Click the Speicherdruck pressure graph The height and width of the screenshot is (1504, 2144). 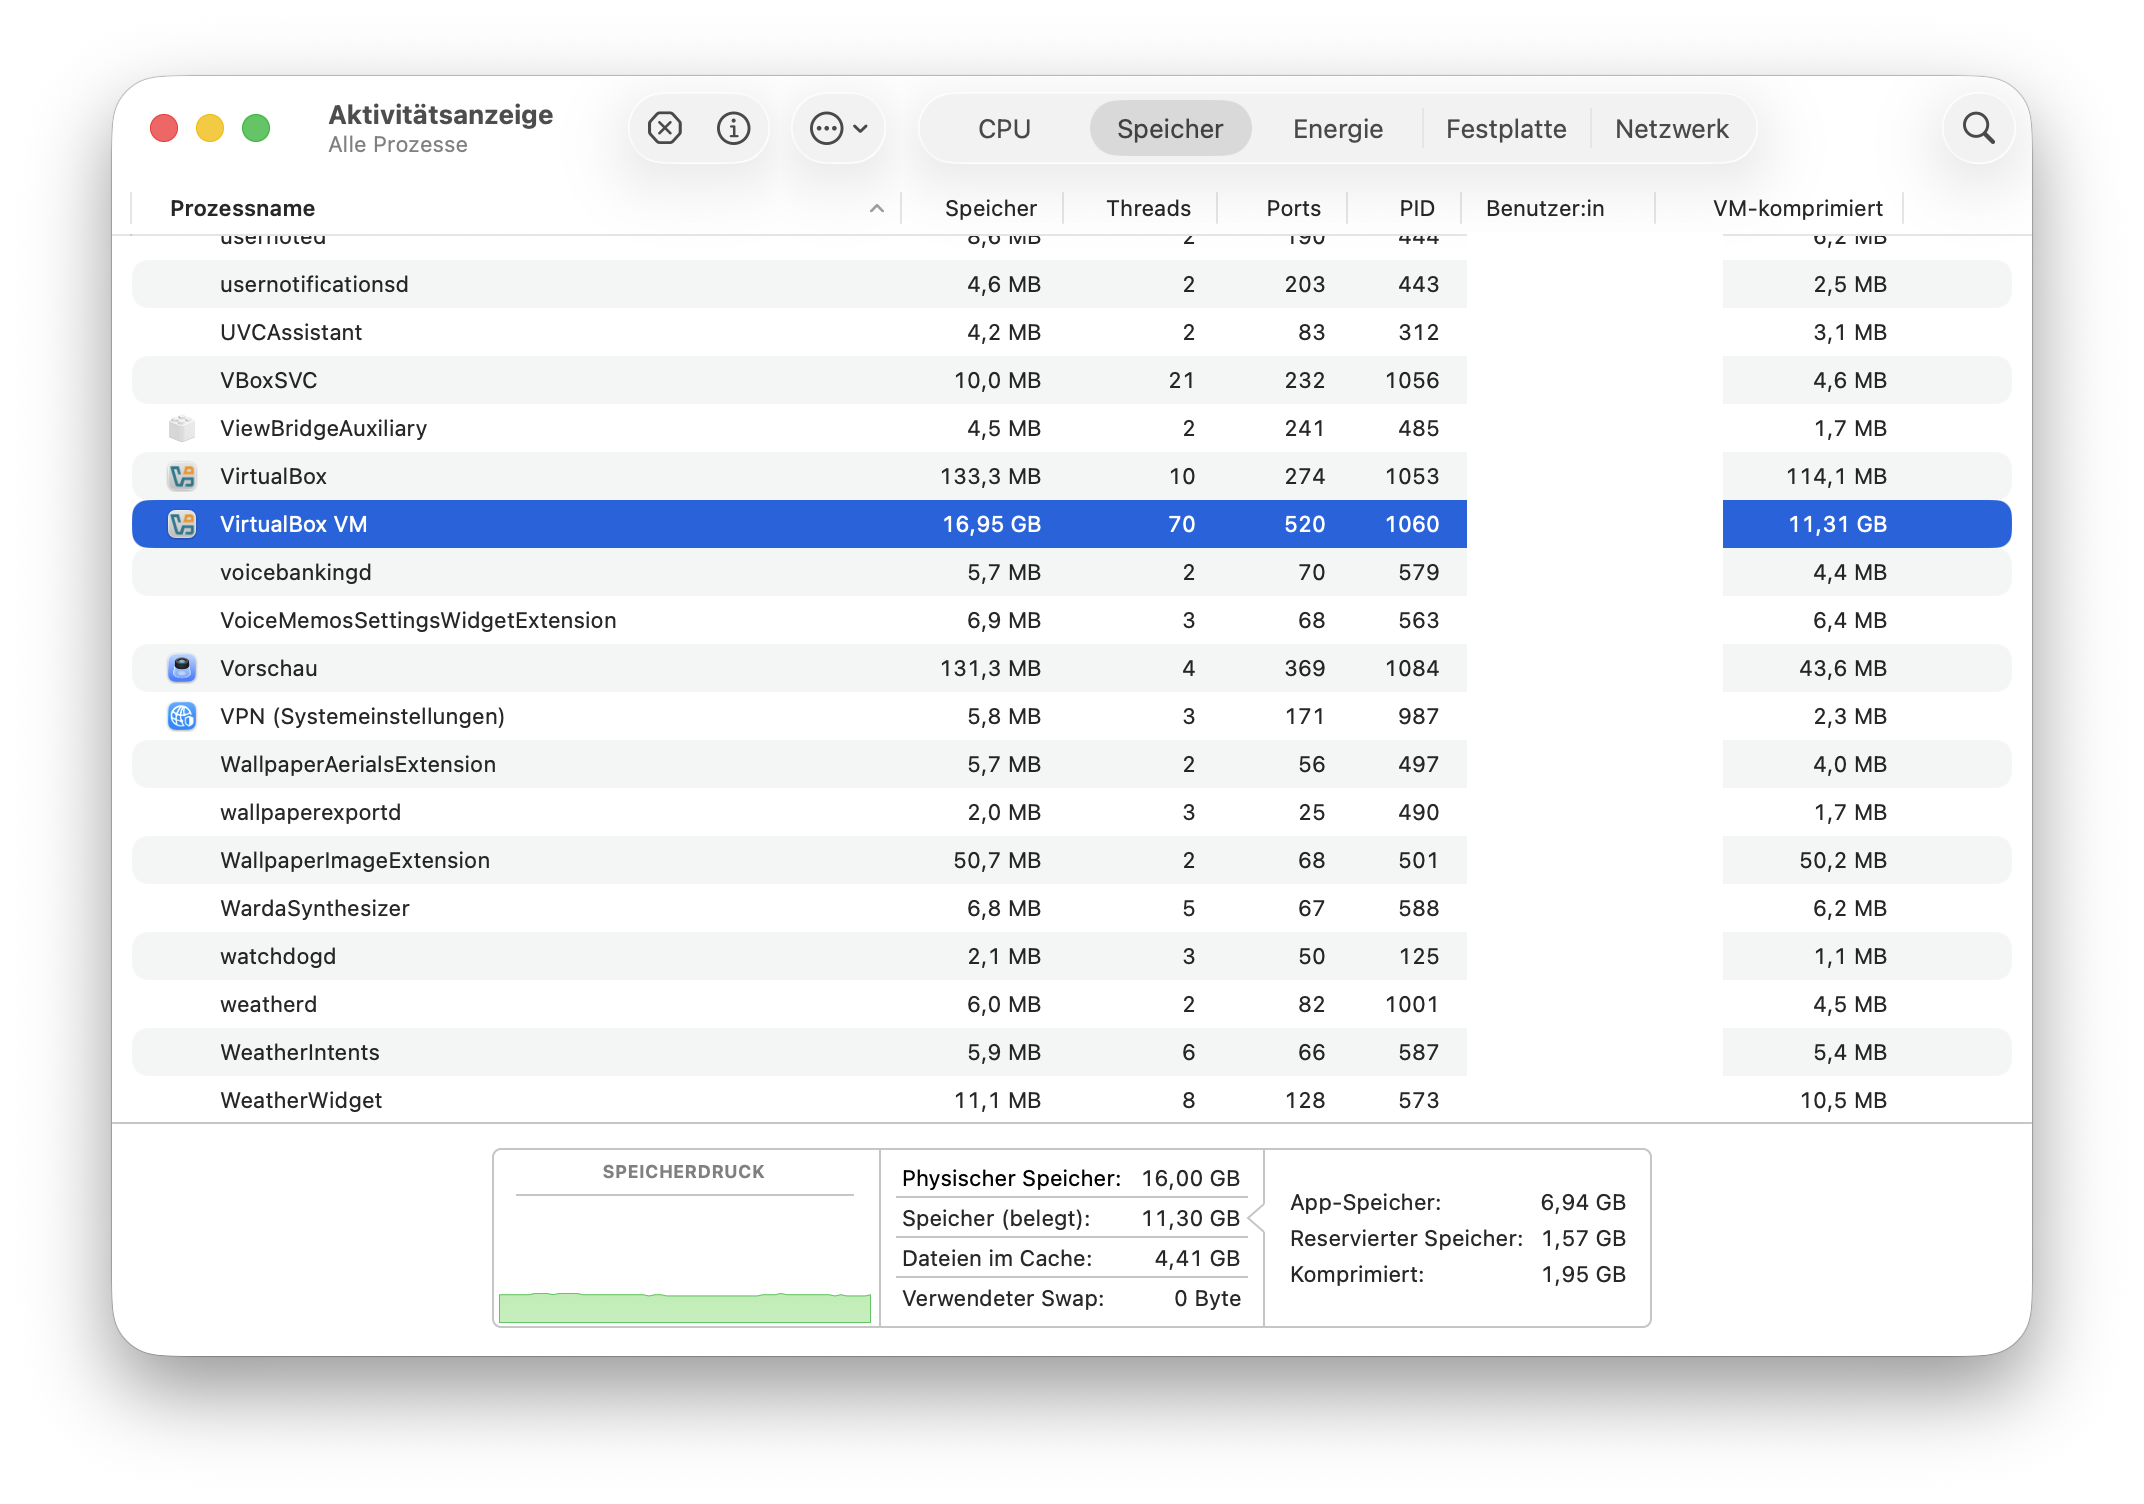[685, 1258]
